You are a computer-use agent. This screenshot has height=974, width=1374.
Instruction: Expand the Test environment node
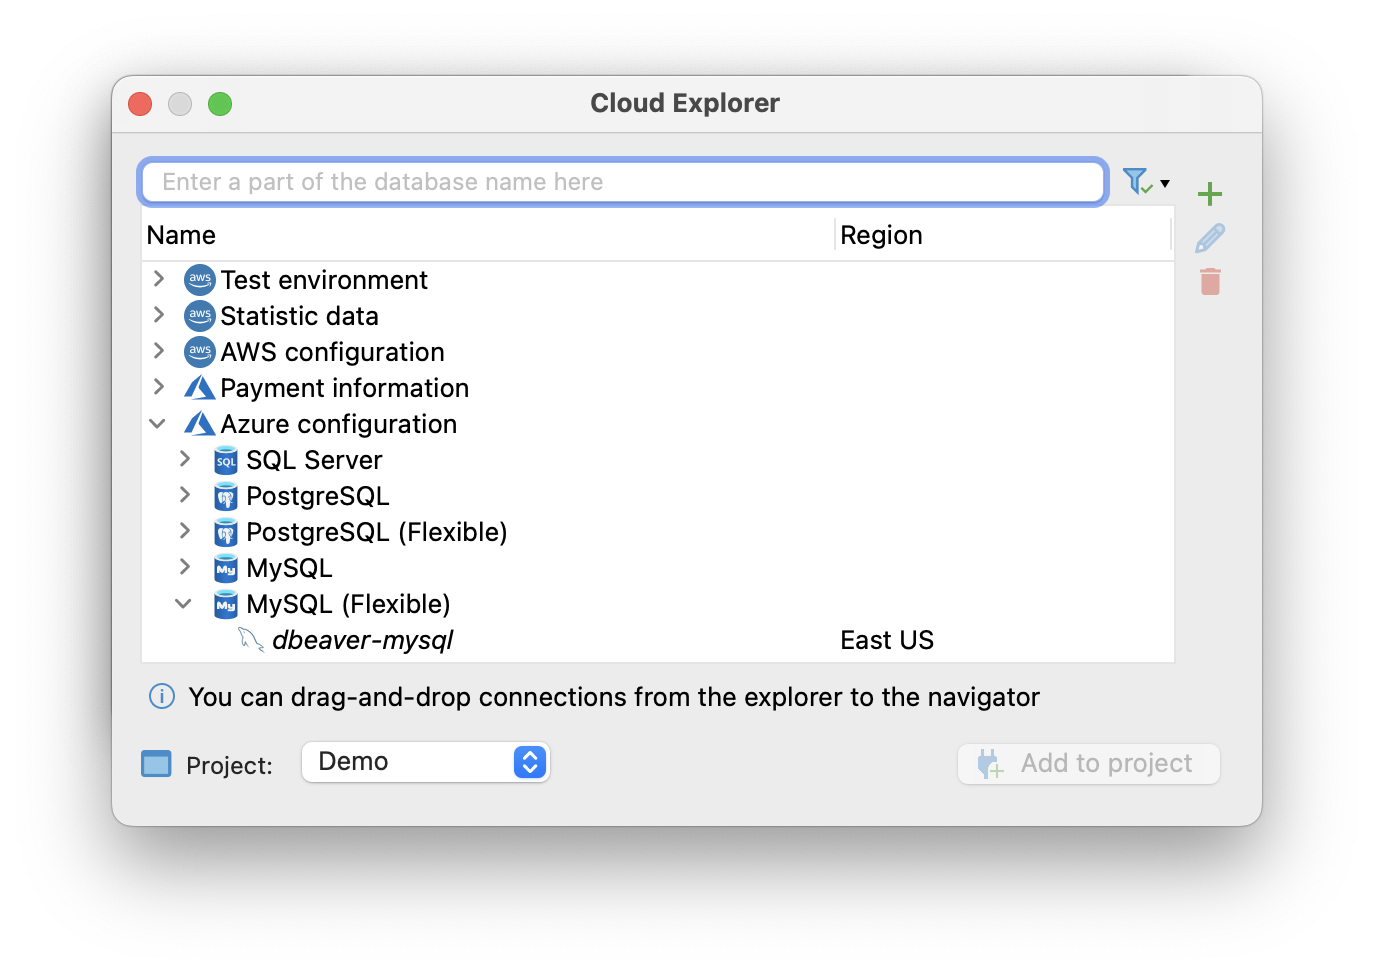pyautogui.click(x=159, y=279)
